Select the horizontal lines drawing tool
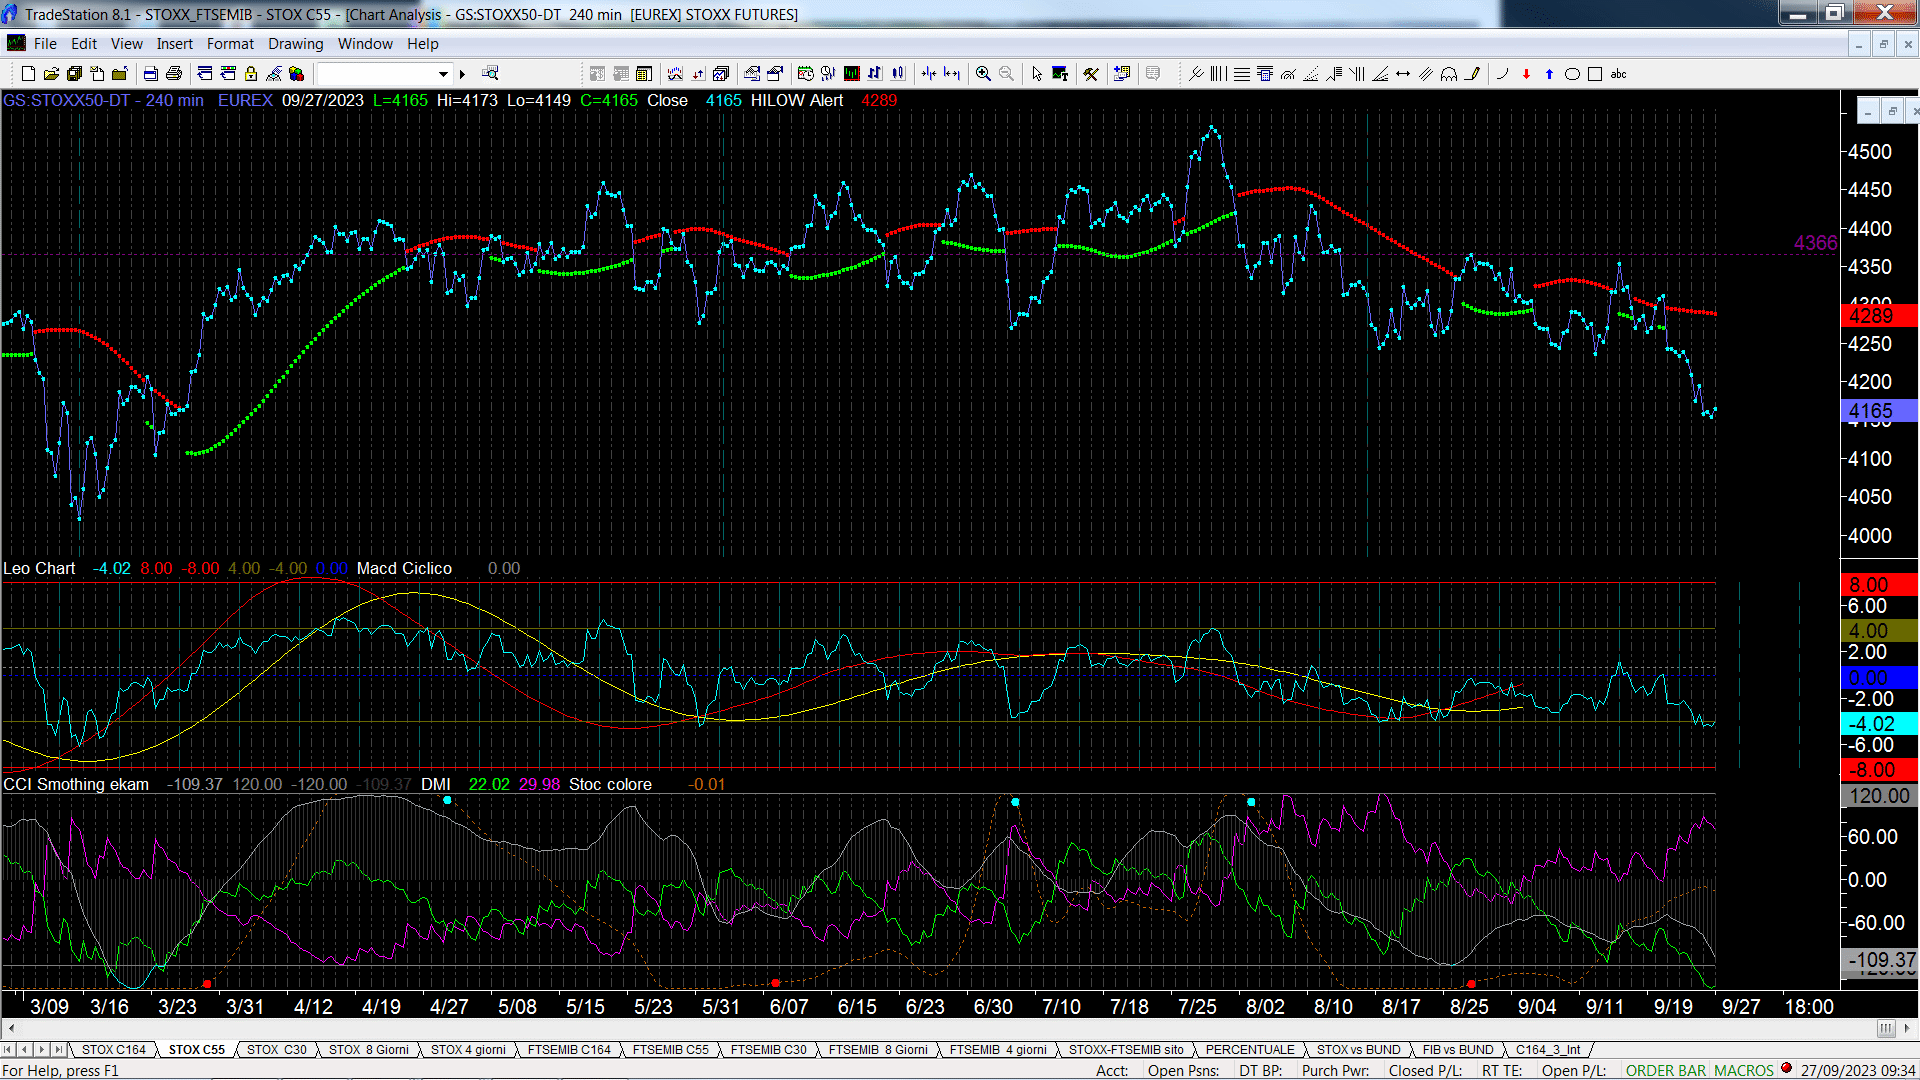 (1242, 74)
